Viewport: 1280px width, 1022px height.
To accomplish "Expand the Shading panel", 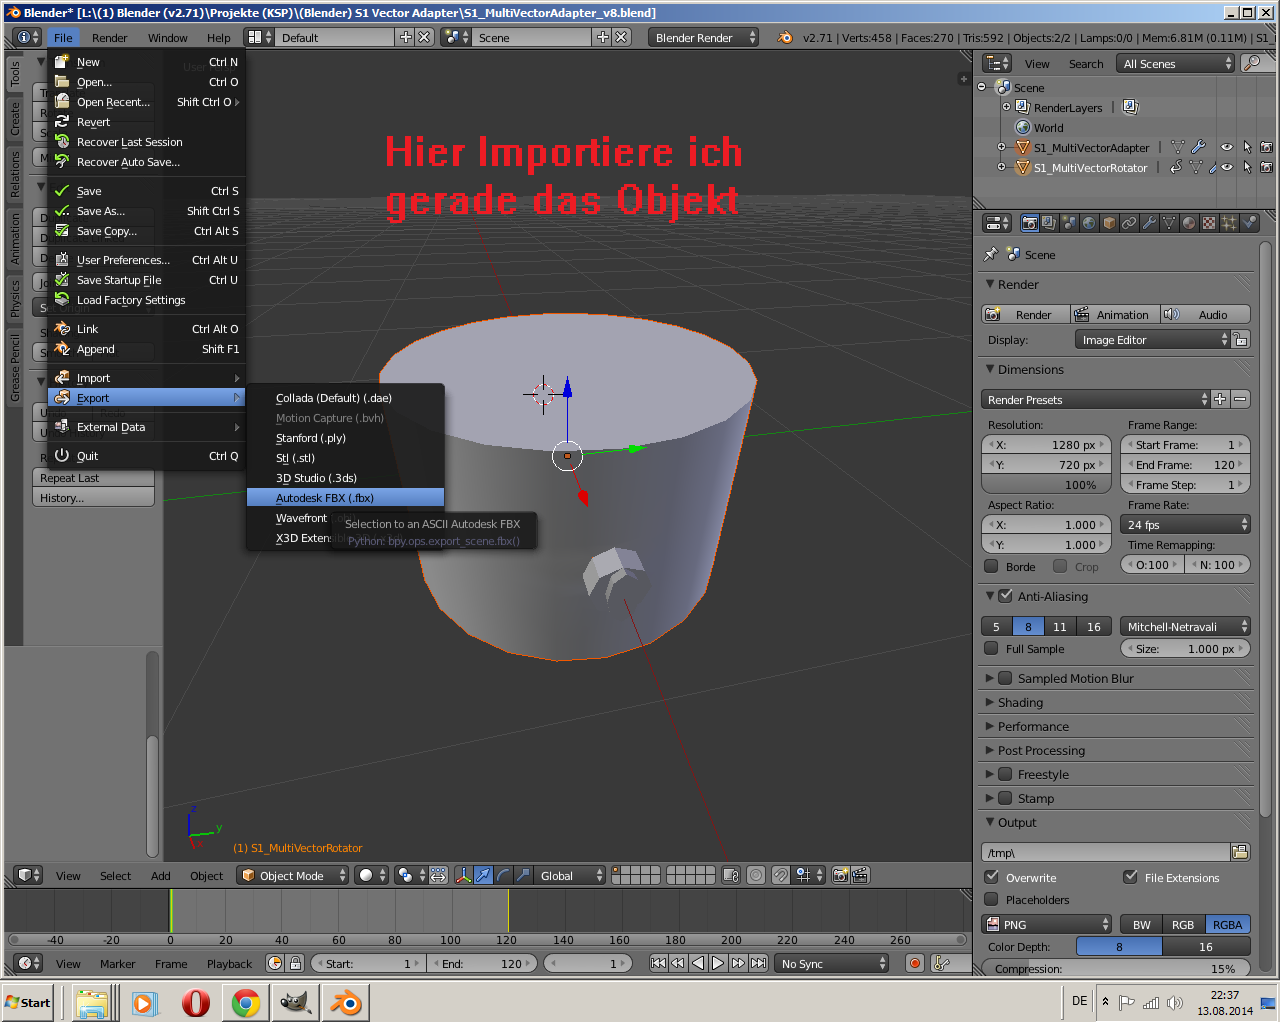I will coord(1020,702).
